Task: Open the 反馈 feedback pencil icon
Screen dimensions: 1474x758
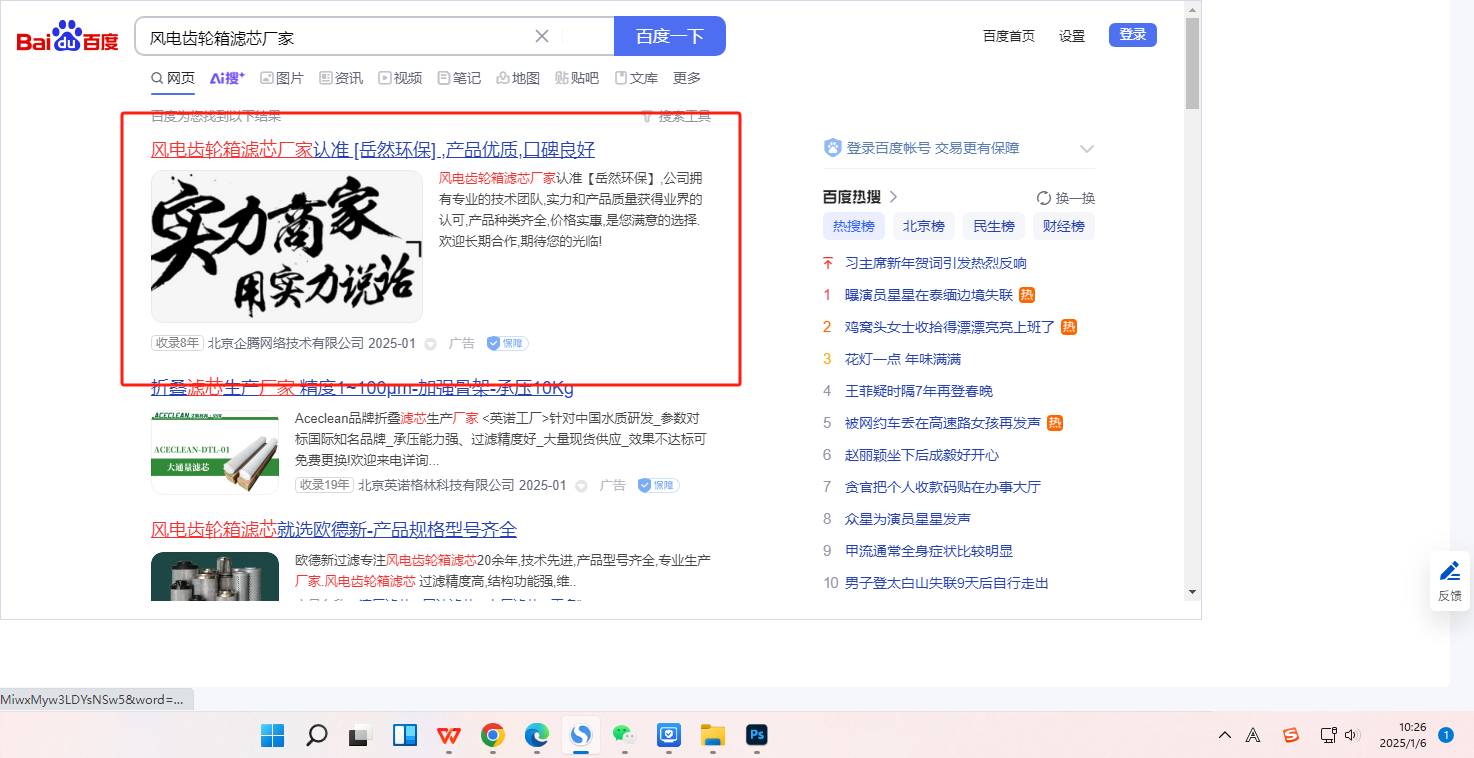Action: (x=1449, y=572)
